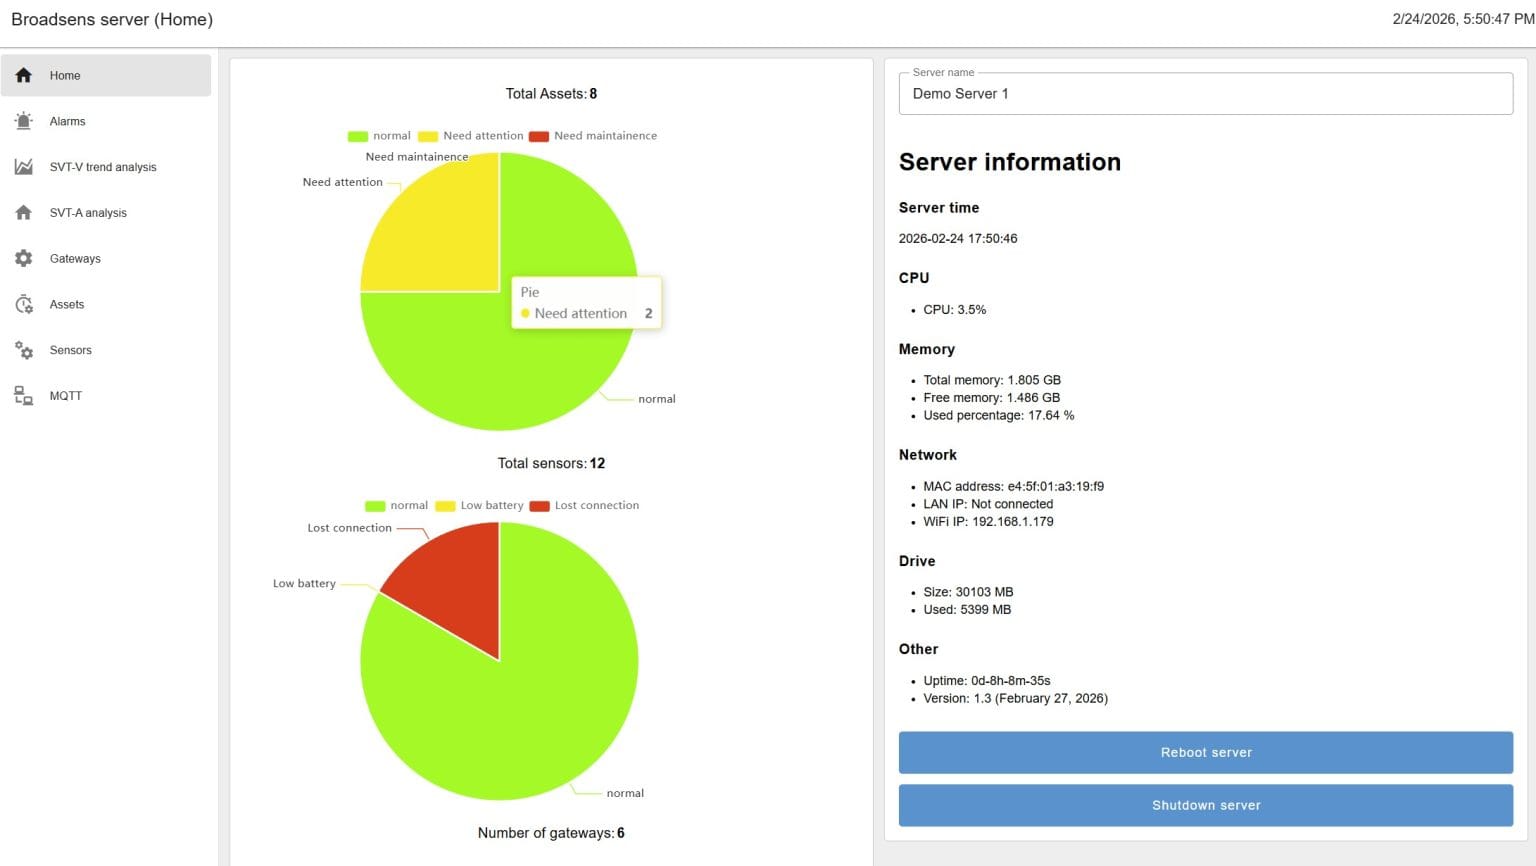
Task: Click 'Number of gateways: 6' title
Action: (551, 833)
